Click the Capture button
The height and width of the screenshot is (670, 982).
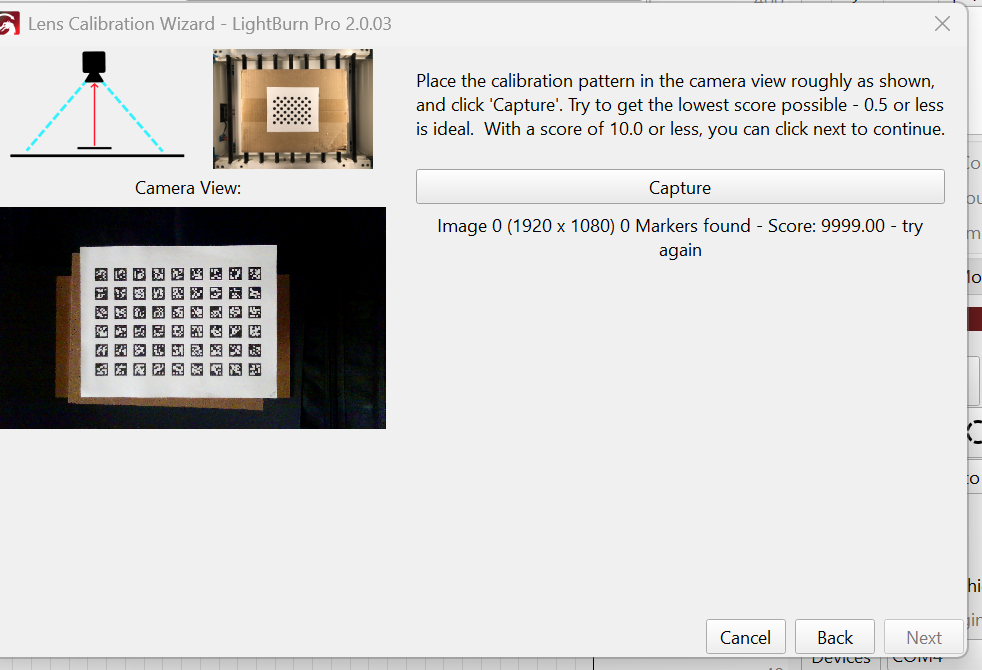pyautogui.click(x=680, y=187)
